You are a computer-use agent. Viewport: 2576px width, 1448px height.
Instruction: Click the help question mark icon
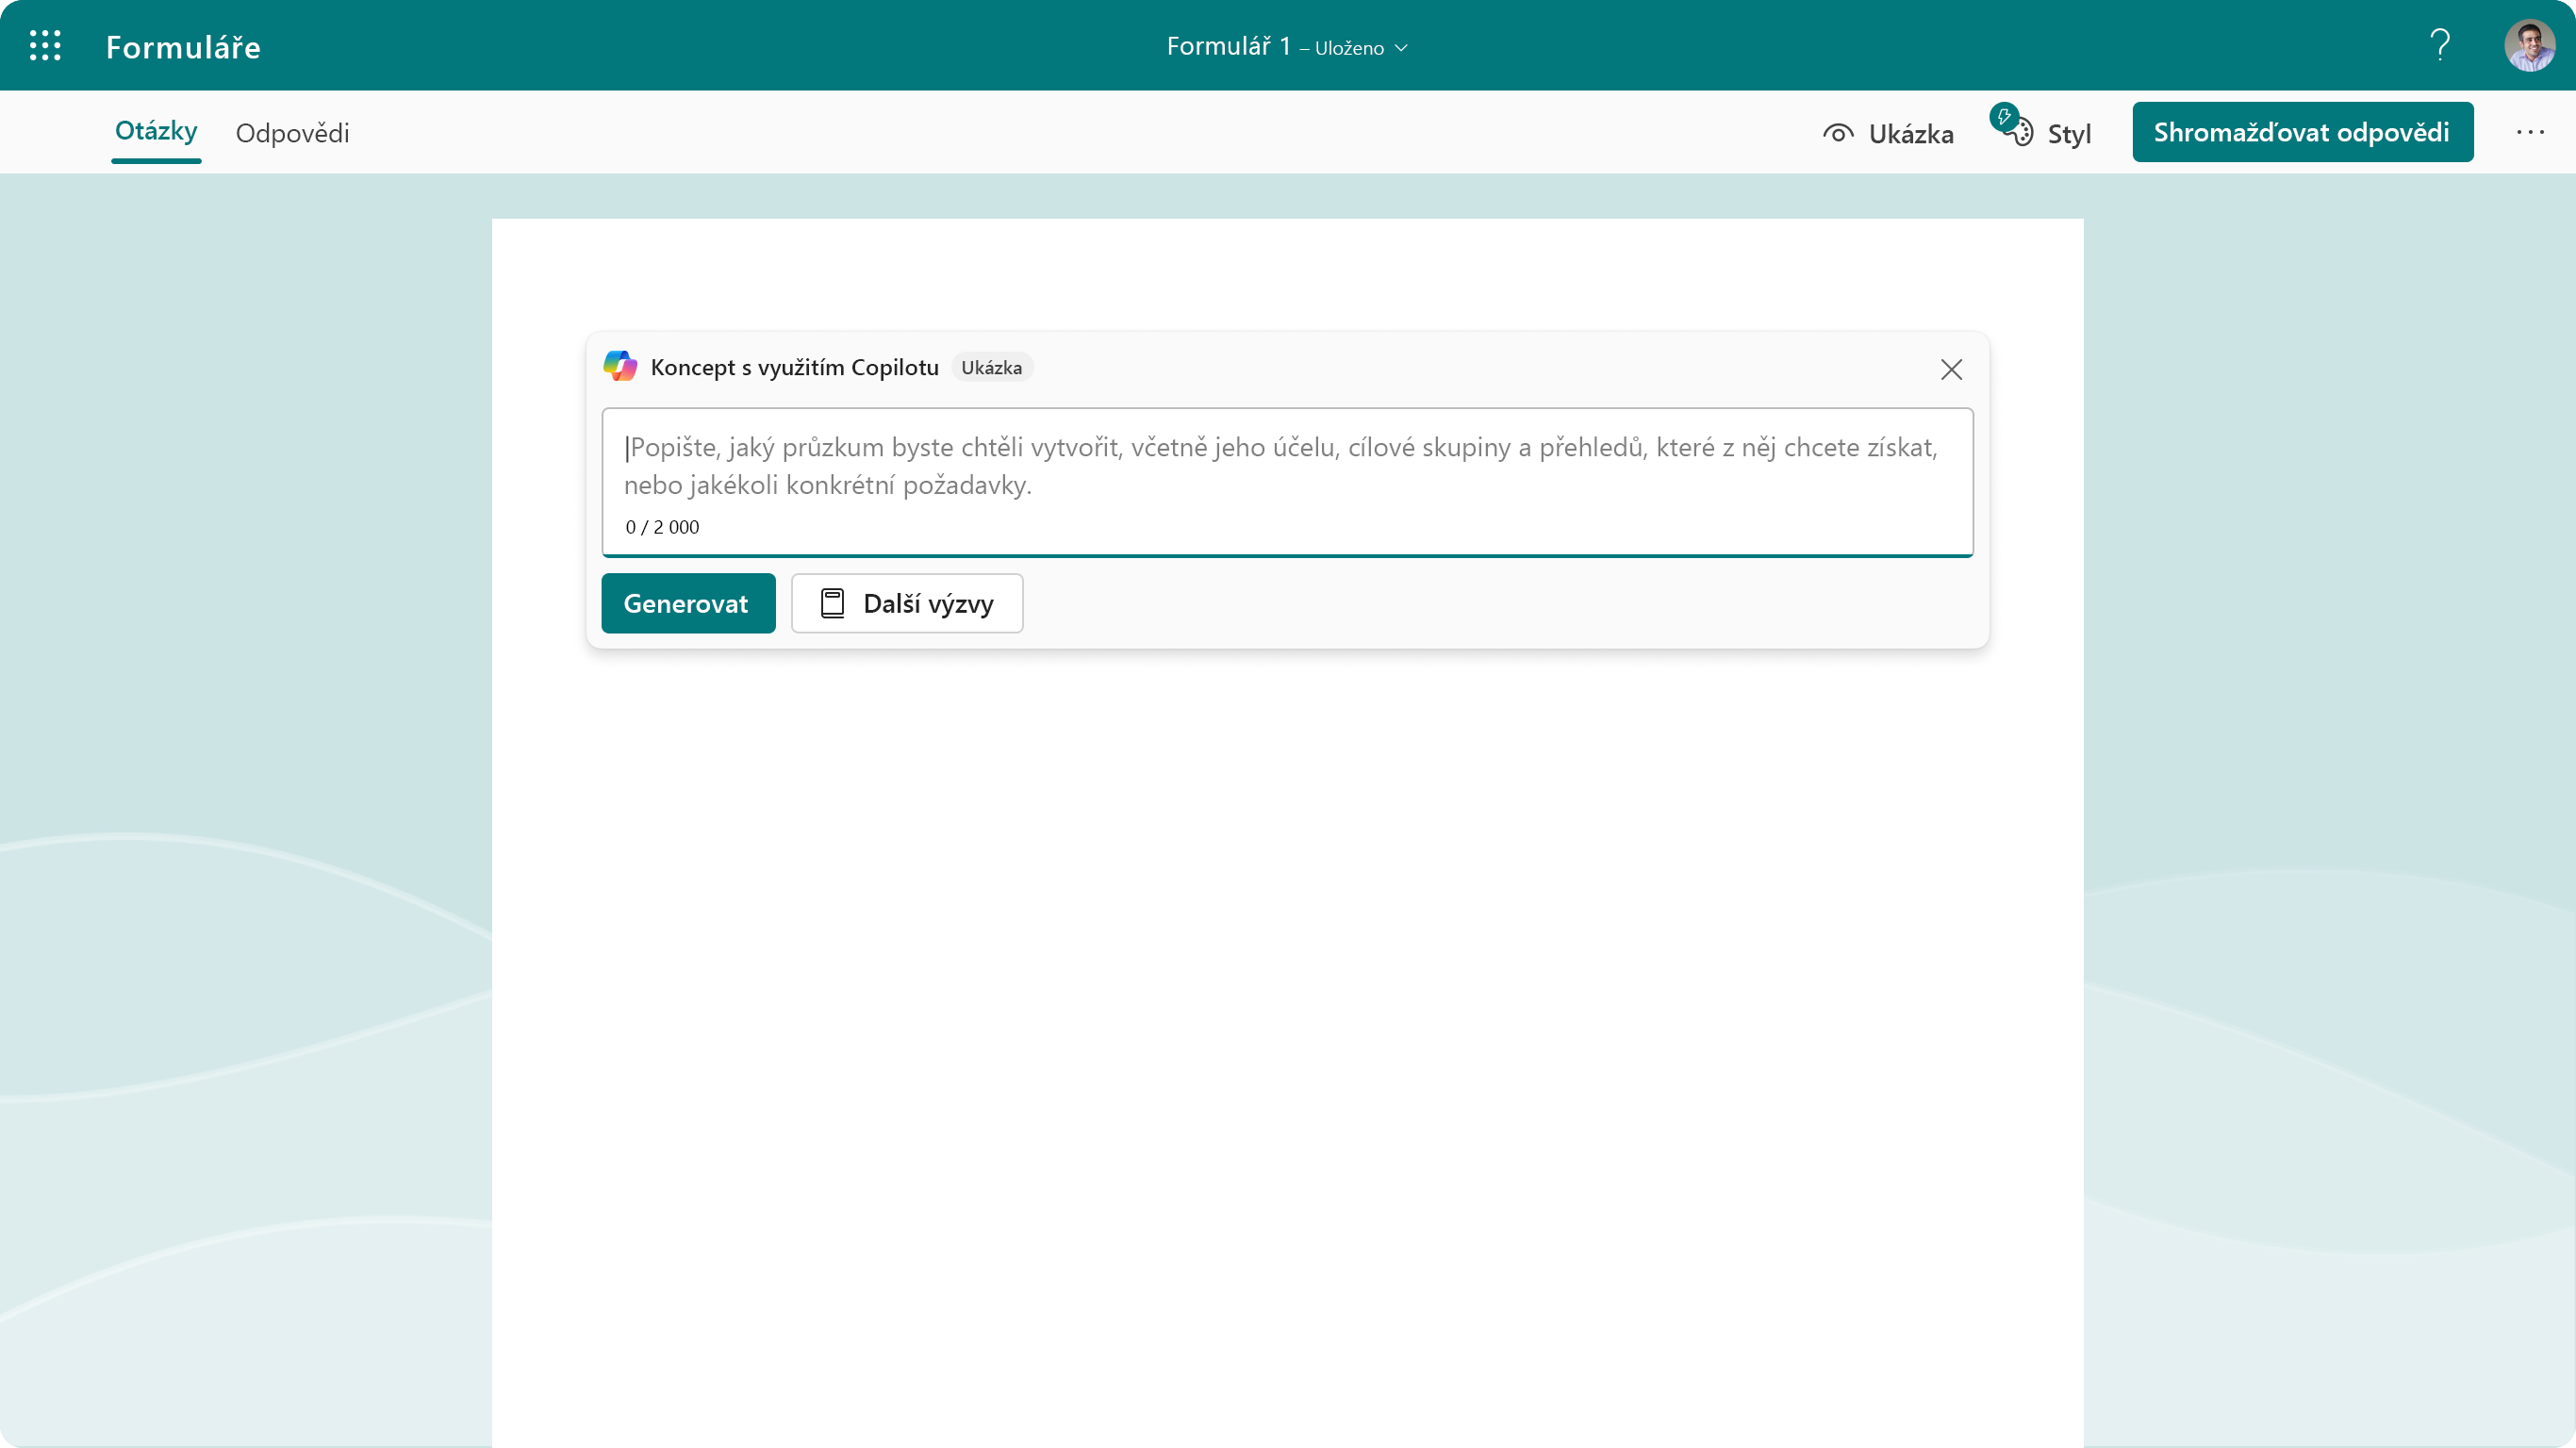point(2440,46)
